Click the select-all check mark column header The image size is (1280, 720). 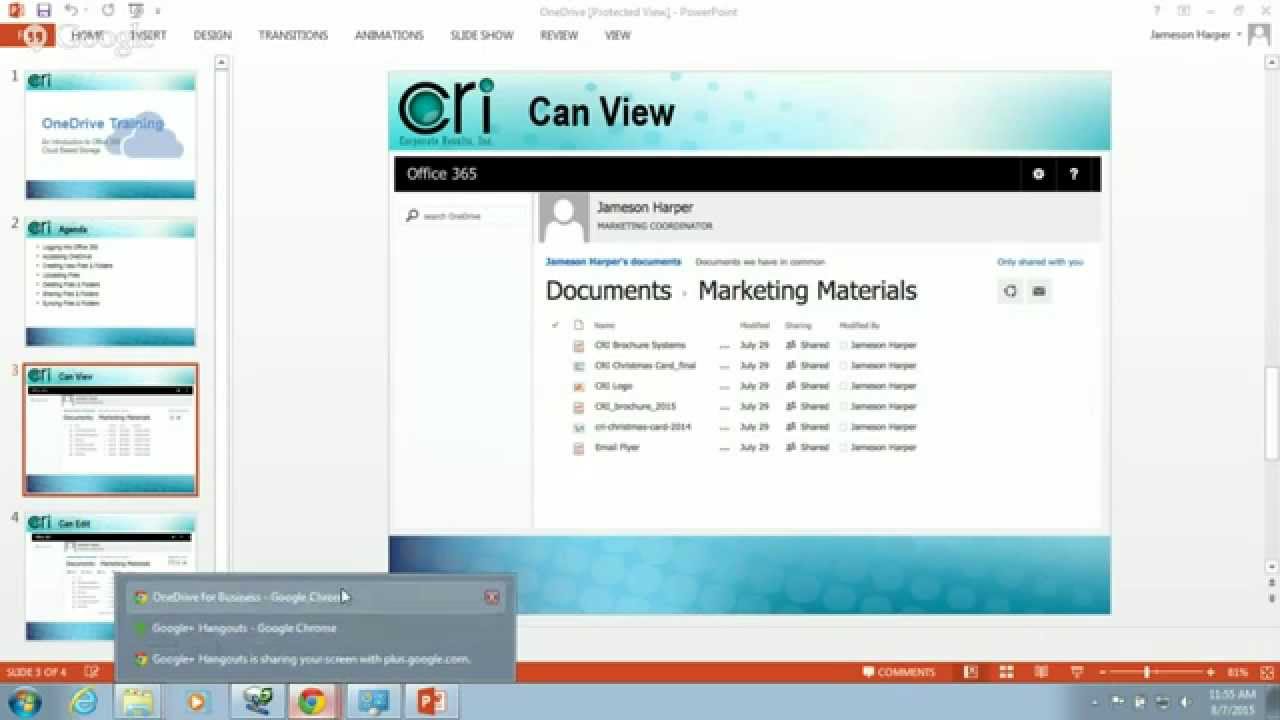coord(555,325)
